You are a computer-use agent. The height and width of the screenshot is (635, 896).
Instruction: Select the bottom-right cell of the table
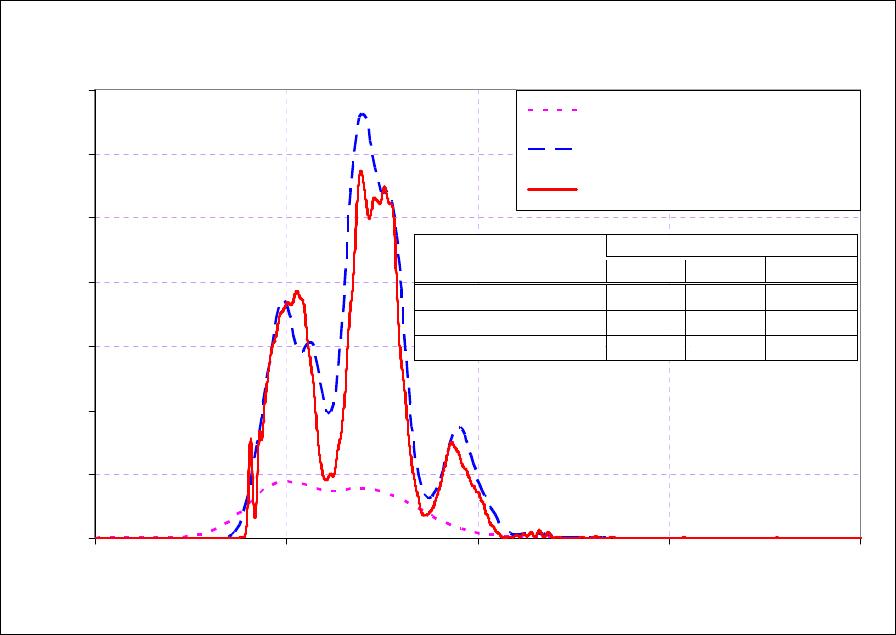pos(811,347)
